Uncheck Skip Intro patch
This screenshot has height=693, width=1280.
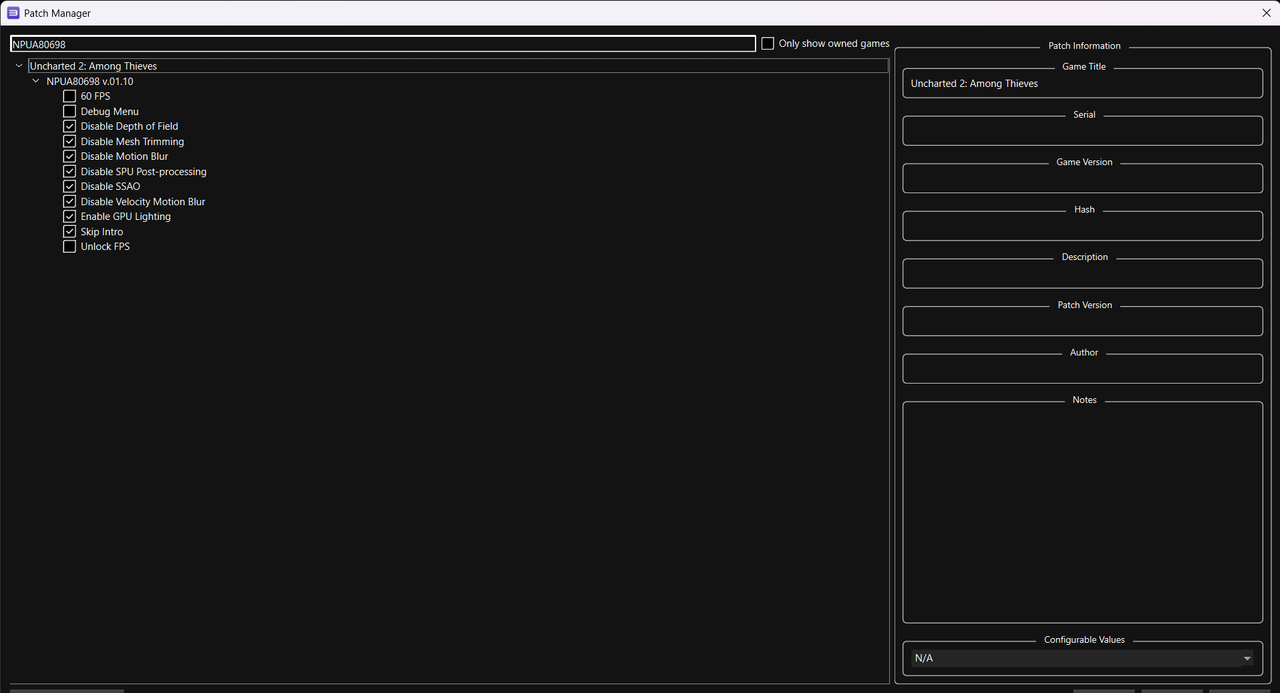pyautogui.click(x=70, y=231)
